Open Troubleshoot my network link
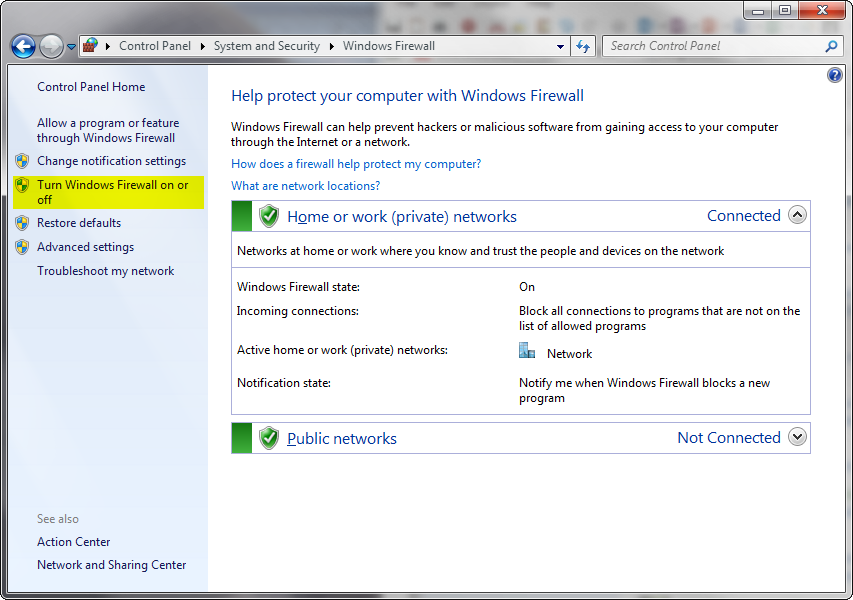Image resolution: width=853 pixels, height=600 pixels. pyautogui.click(x=106, y=271)
